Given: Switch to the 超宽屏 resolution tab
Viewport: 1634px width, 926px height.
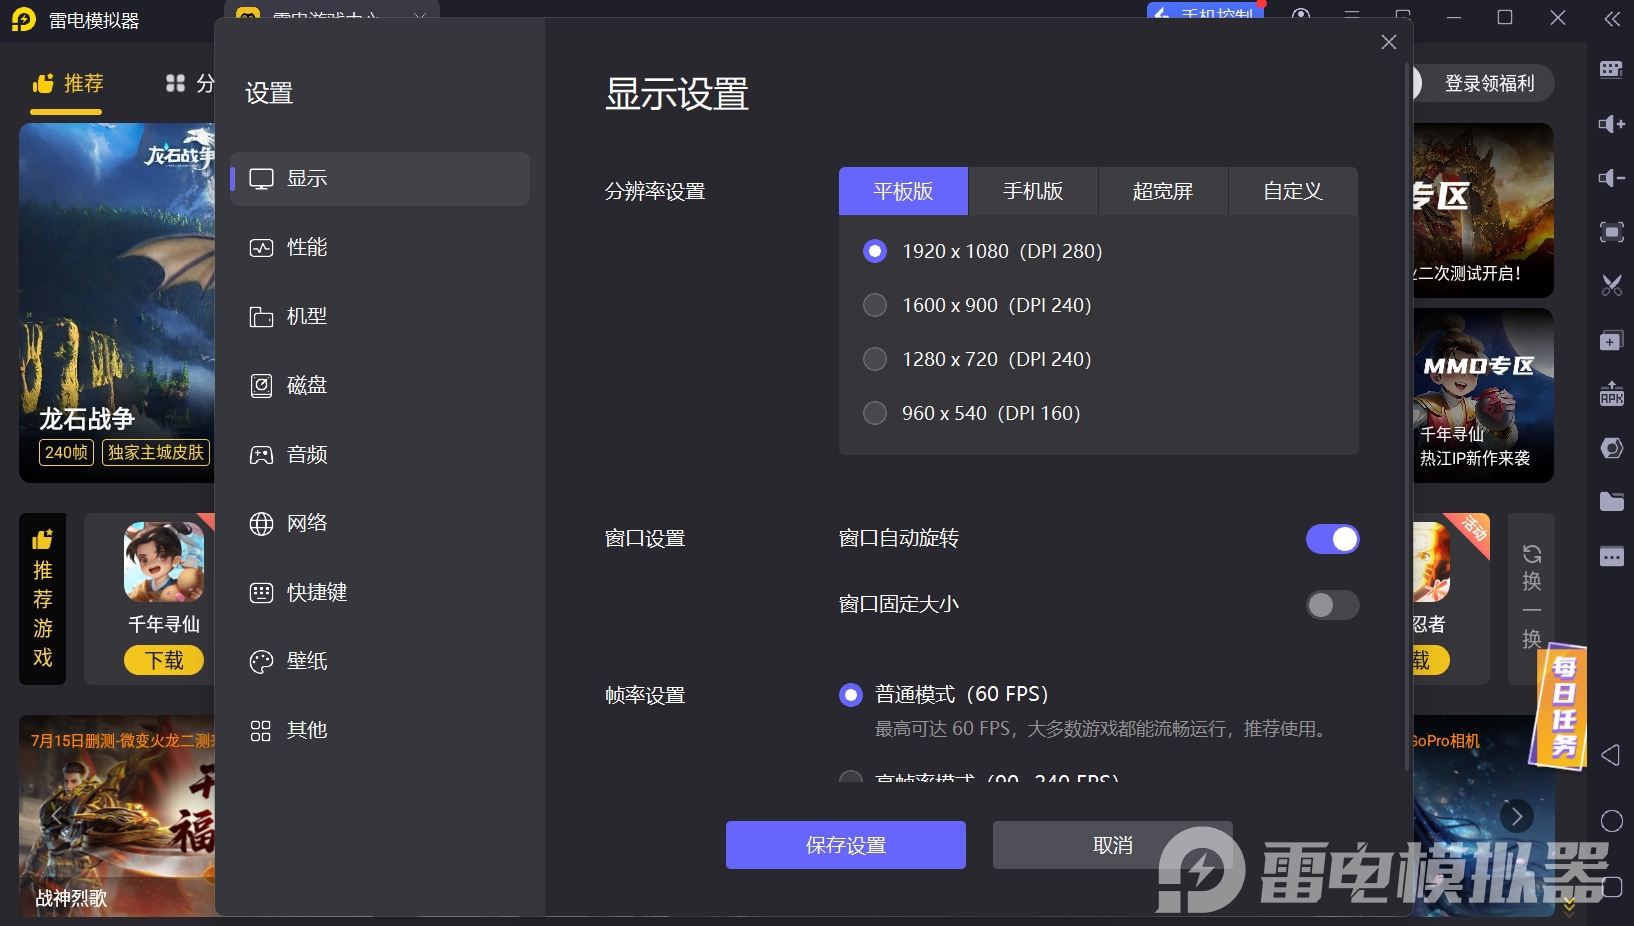Looking at the screenshot, I should coord(1163,191).
